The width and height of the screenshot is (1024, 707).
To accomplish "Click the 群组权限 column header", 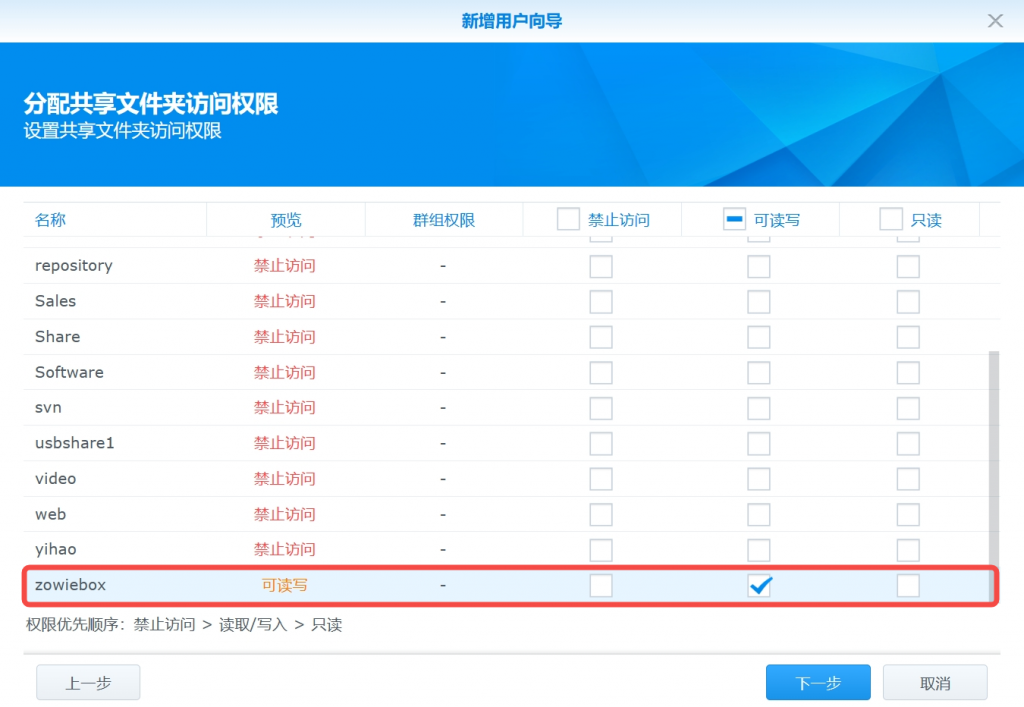I will pyautogui.click(x=443, y=220).
